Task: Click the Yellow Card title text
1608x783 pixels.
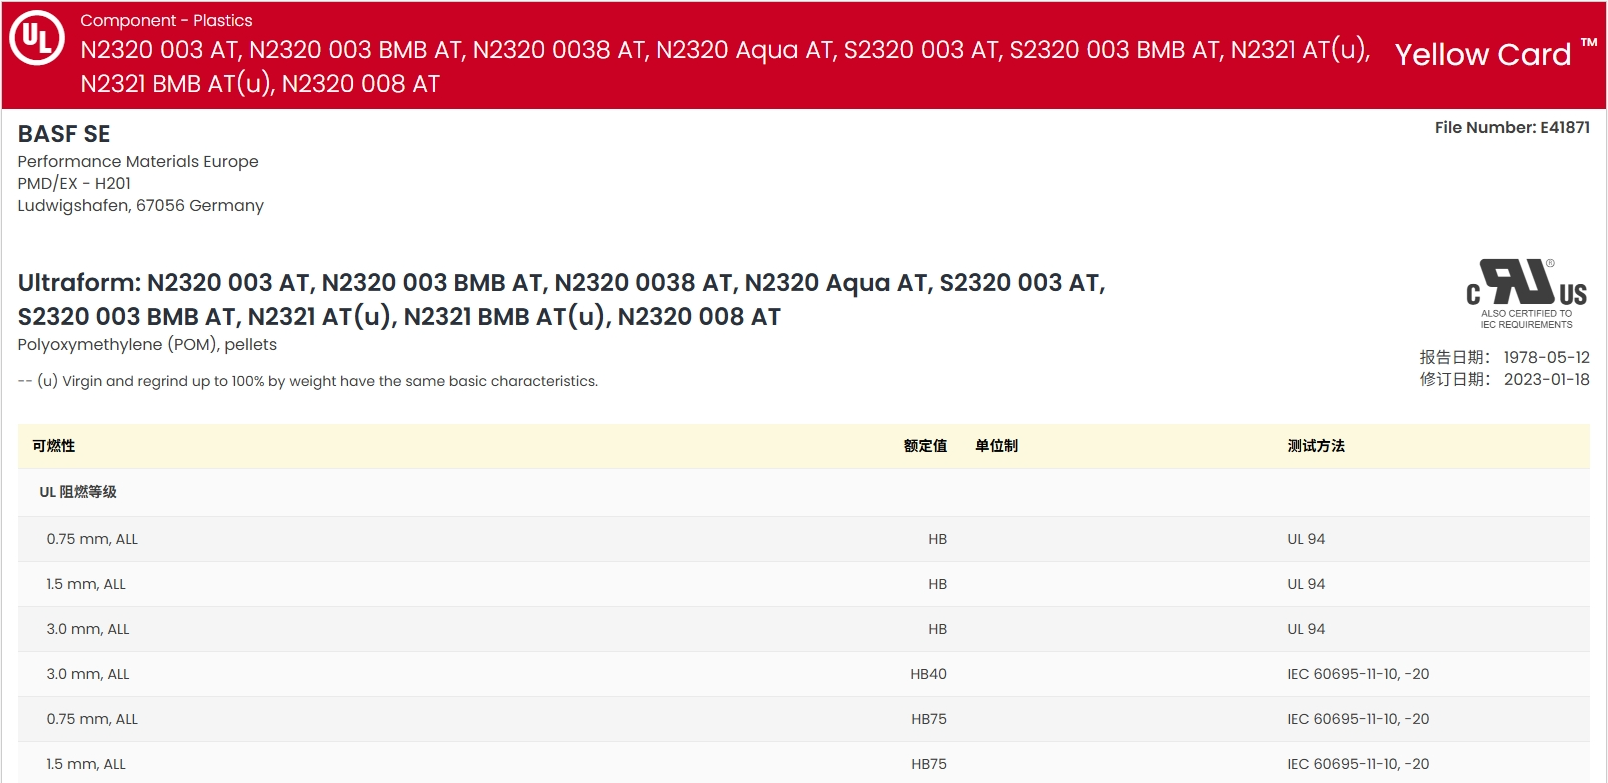Action: pyautogui.click(x=1483, y=55)
